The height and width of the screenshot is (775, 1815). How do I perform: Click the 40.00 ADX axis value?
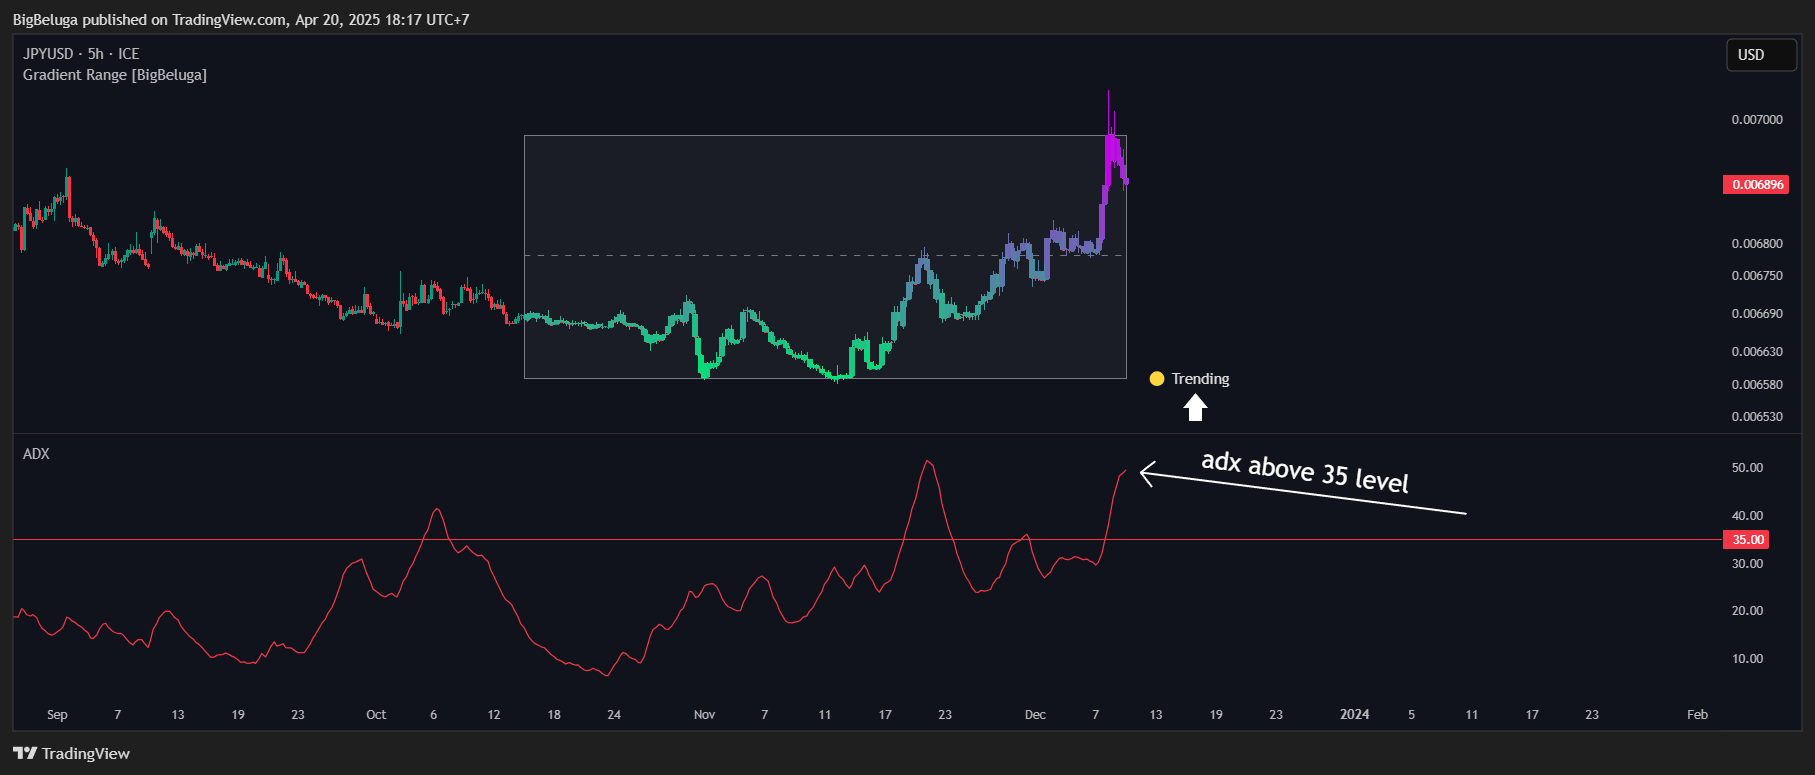[x=1747, y=516]
